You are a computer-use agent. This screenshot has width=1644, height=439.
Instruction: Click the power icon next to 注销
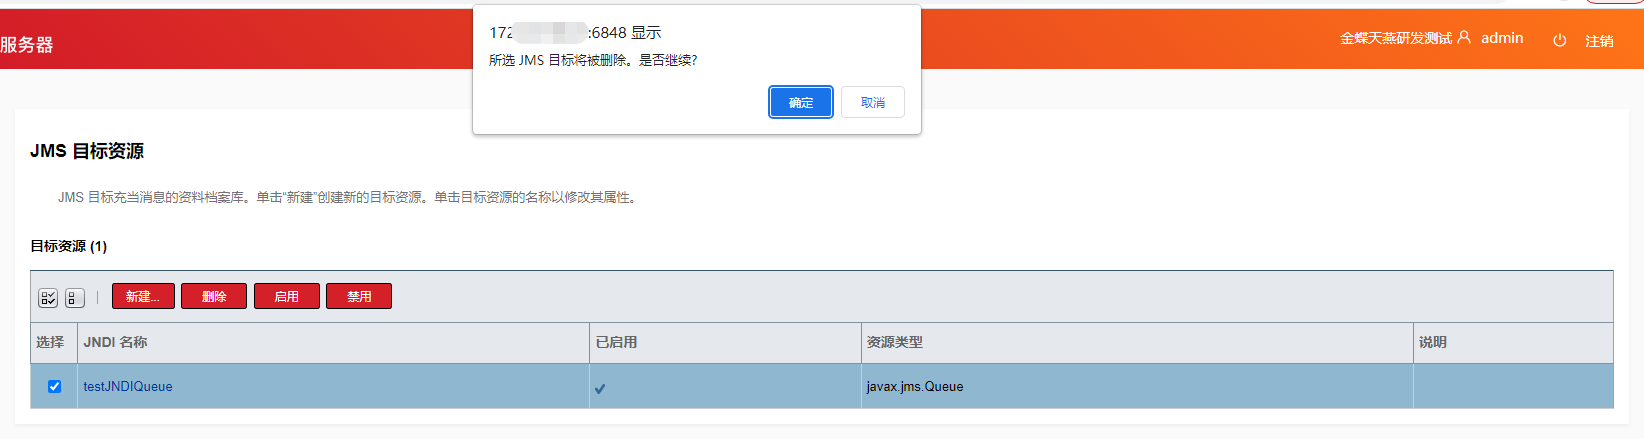click(x=1559, y=41)
